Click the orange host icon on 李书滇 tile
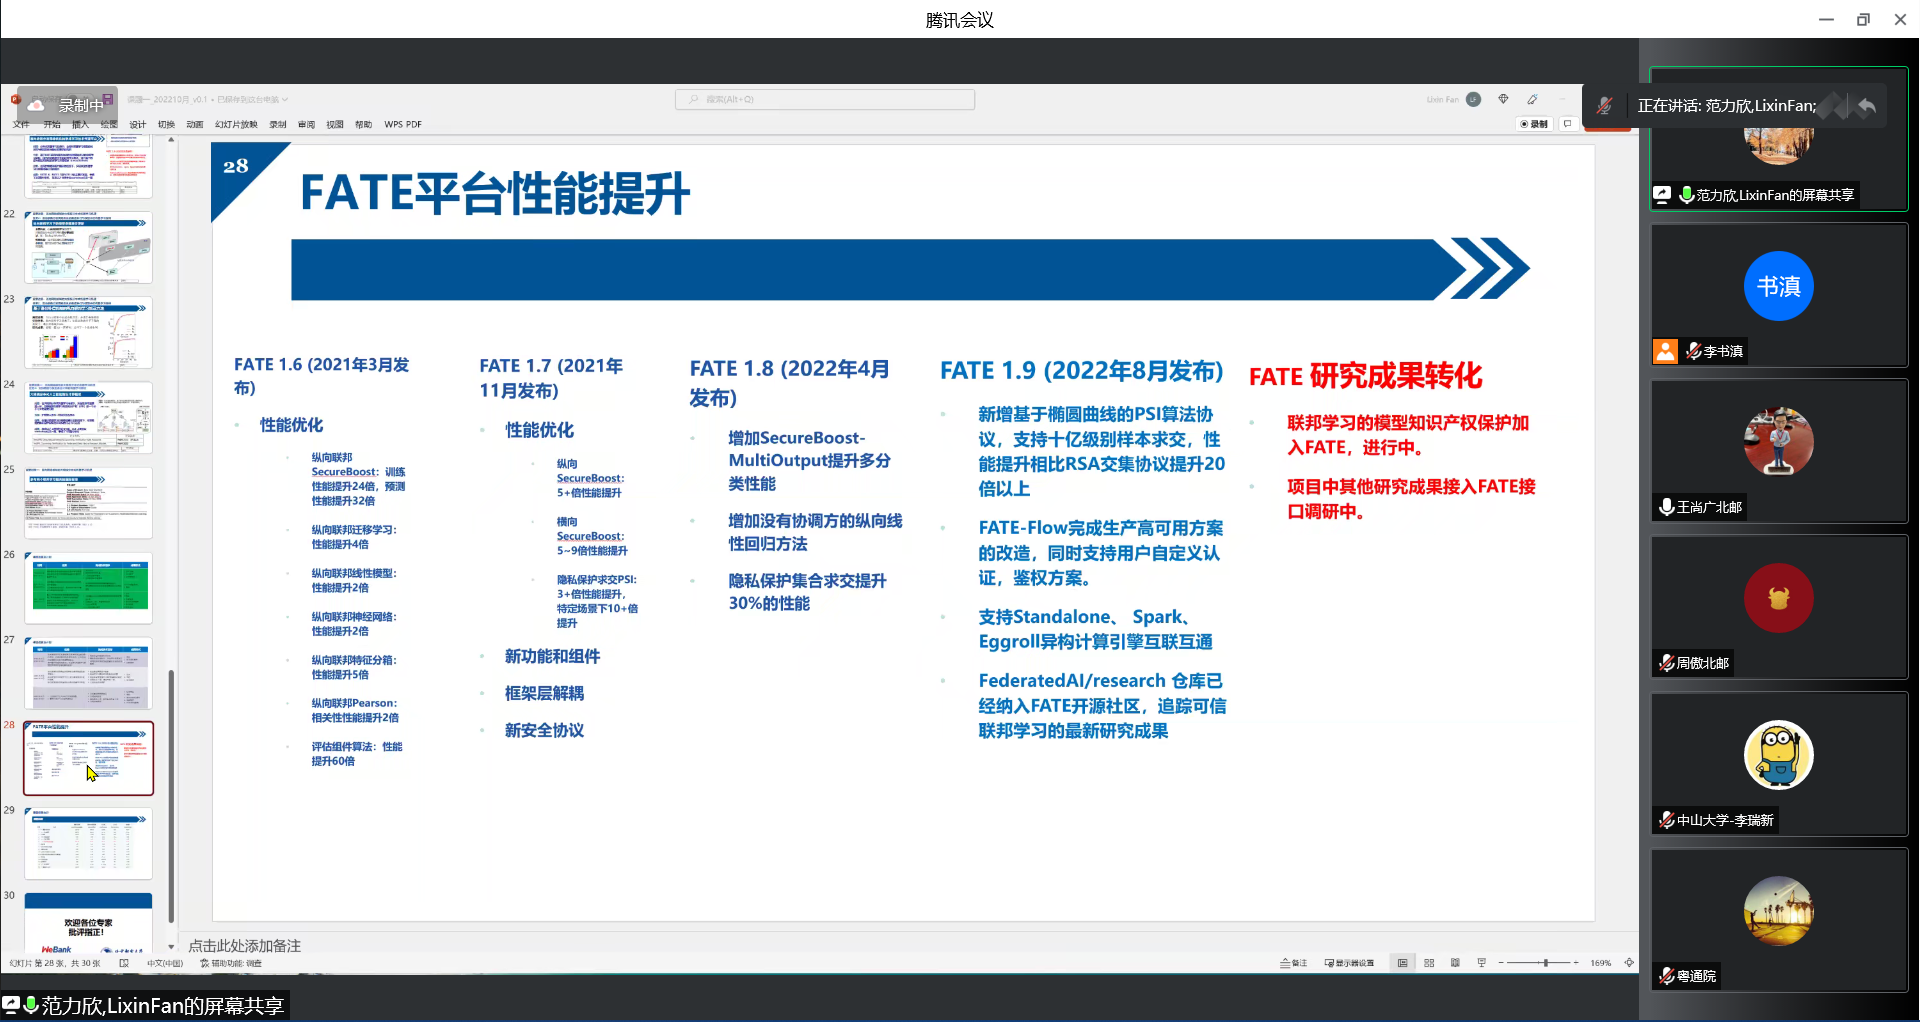Viewport: 1920px width, 1022px height. coord(1665,351)
